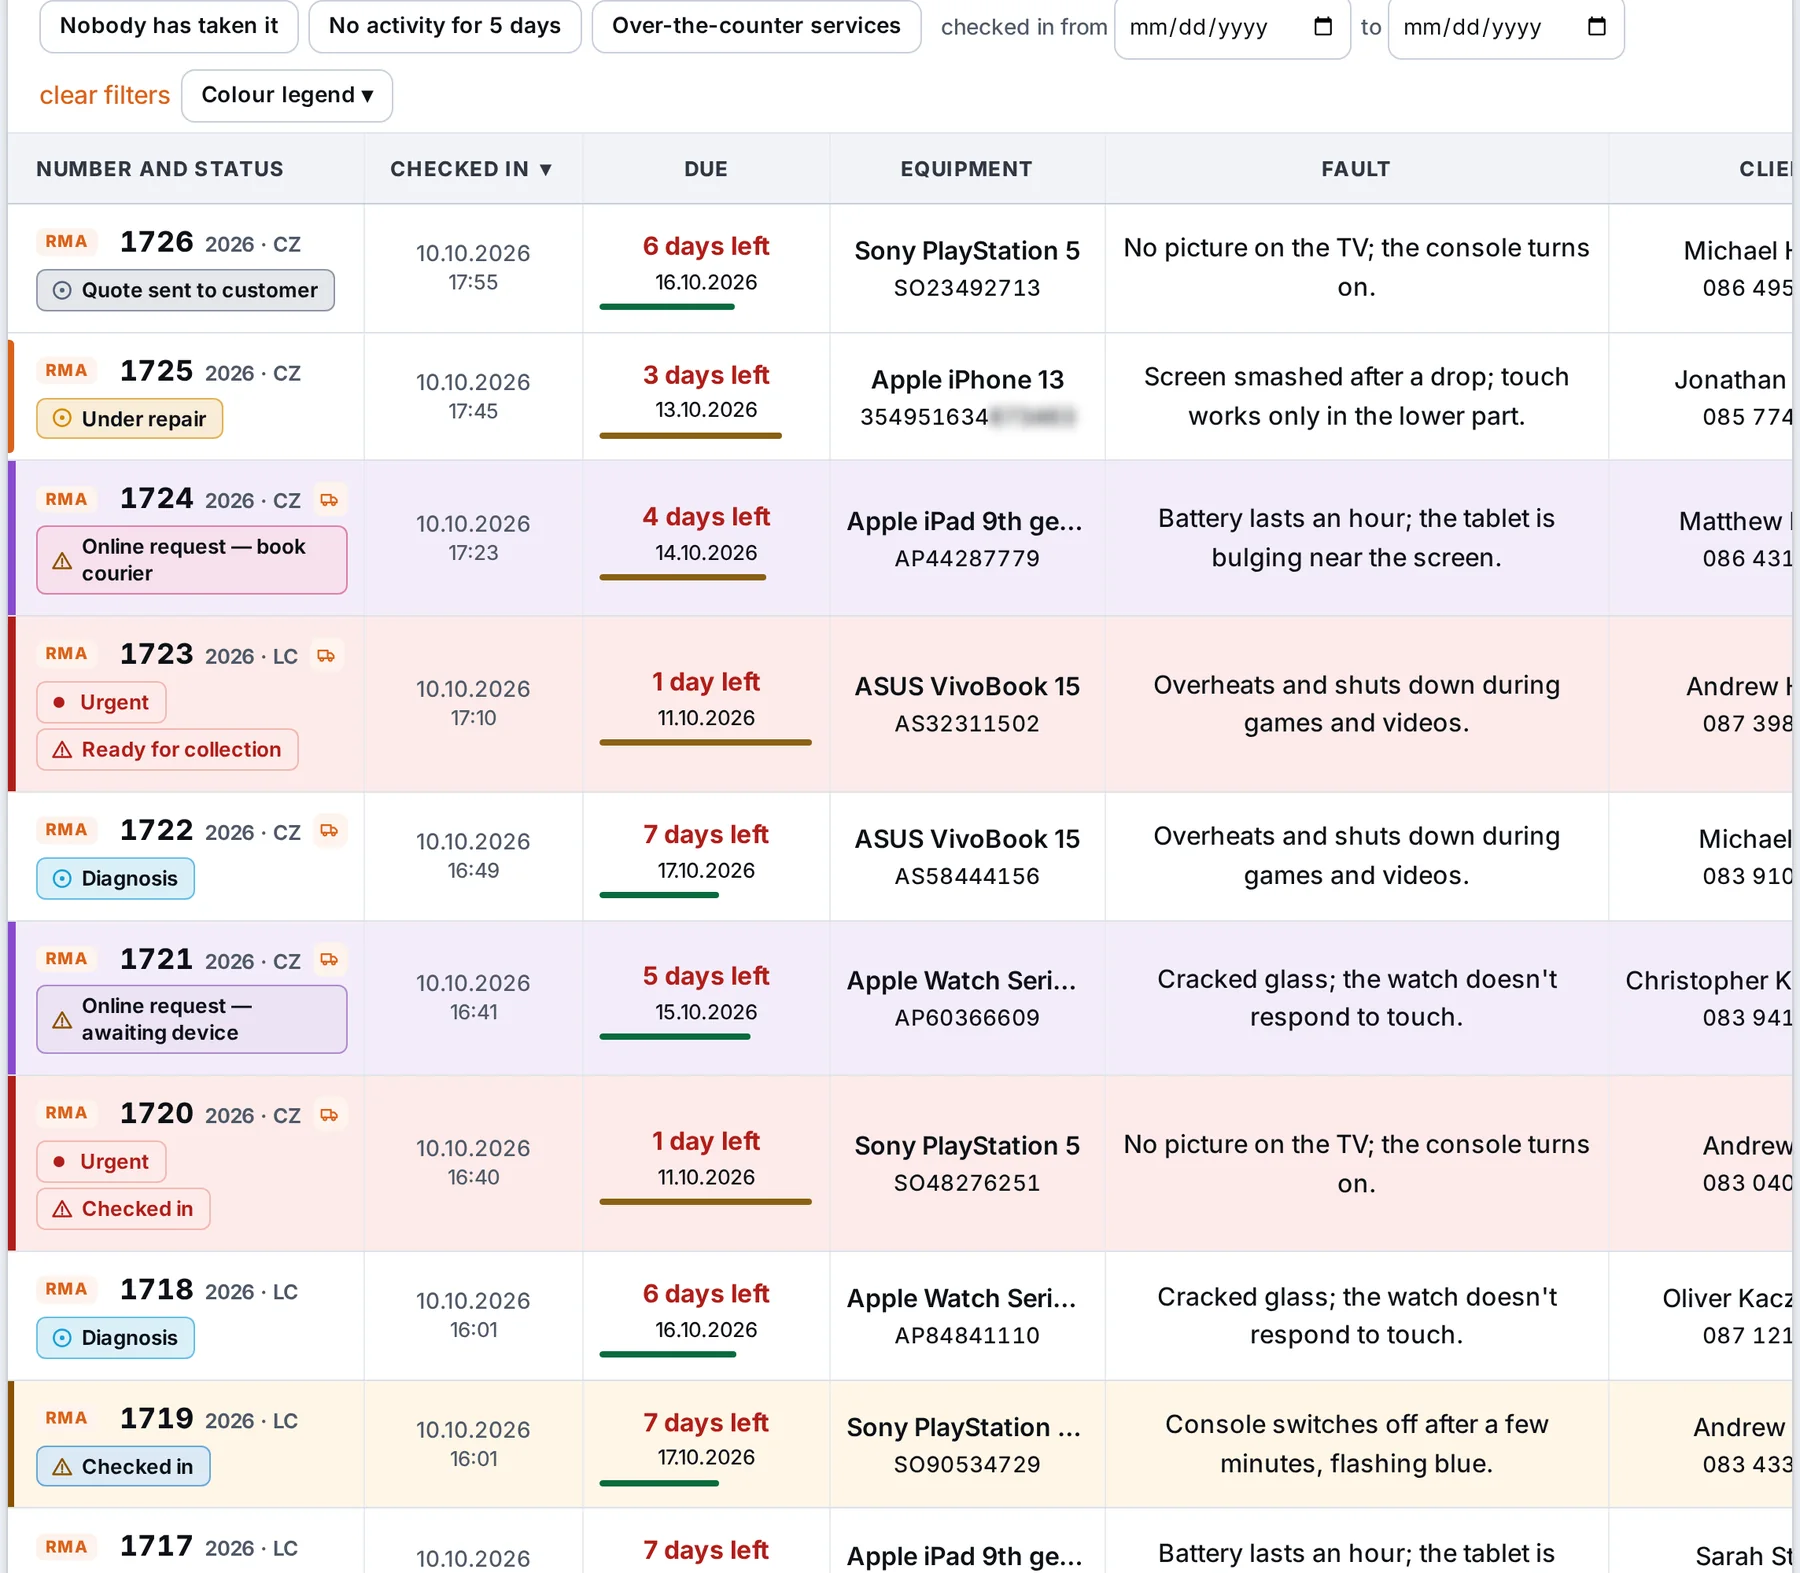The width and height of the screenshot is (1800, 1573).
Task: Click courier truck icon on RMA 1723
Action: coord(326,656)
